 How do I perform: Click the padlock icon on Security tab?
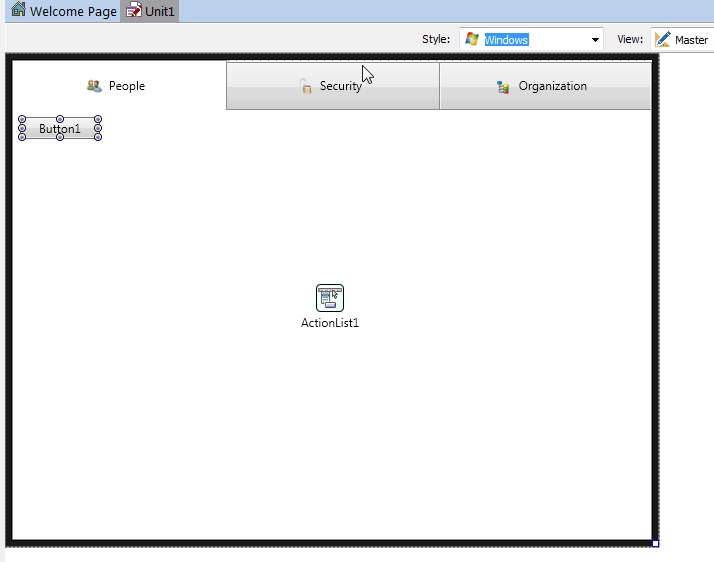click(306, 86)
